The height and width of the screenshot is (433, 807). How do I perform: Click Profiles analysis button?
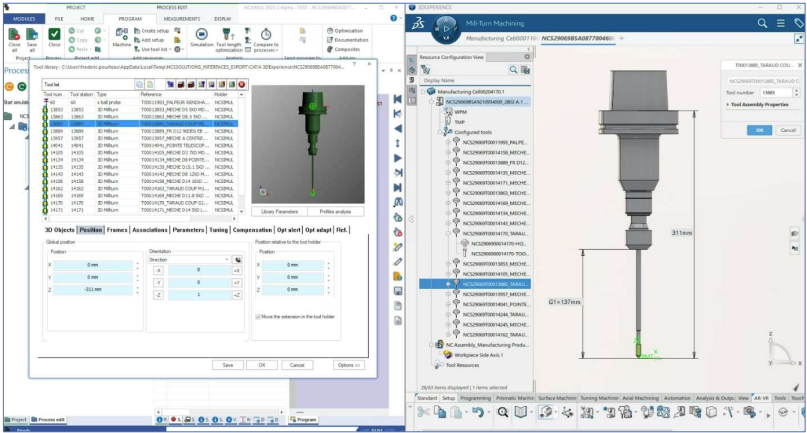click(335, 212)
